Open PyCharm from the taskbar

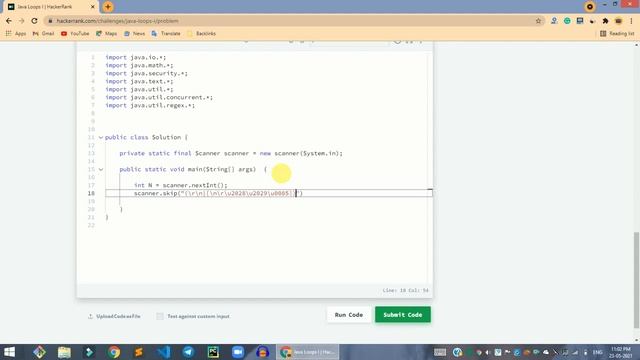[x=213, y=352]
